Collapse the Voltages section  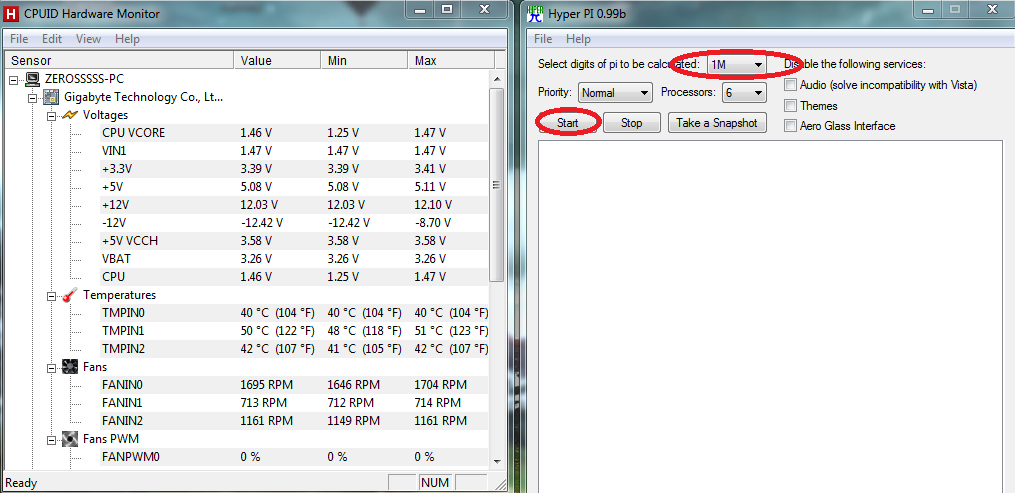52,116
